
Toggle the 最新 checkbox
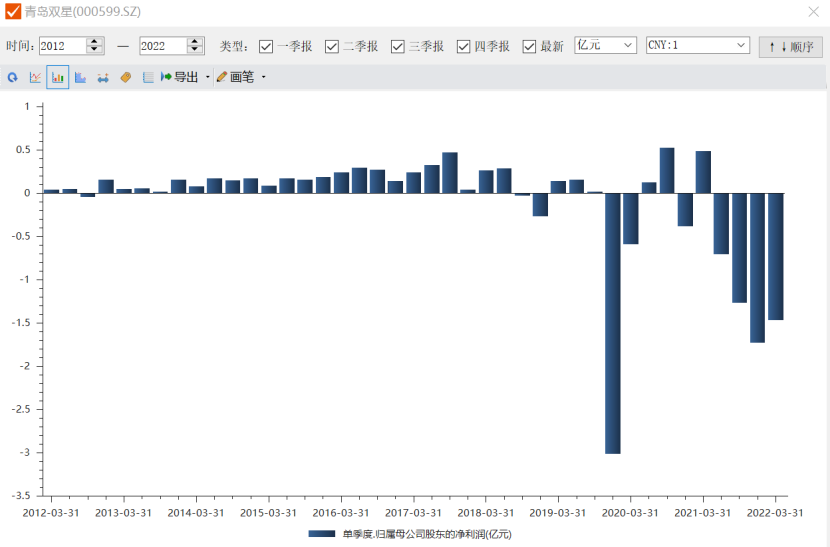point(529,47)
